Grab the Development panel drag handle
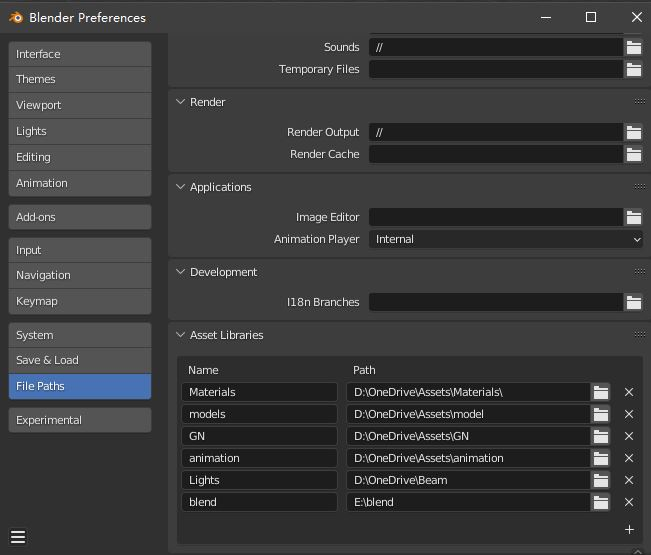 coord(639,272)
